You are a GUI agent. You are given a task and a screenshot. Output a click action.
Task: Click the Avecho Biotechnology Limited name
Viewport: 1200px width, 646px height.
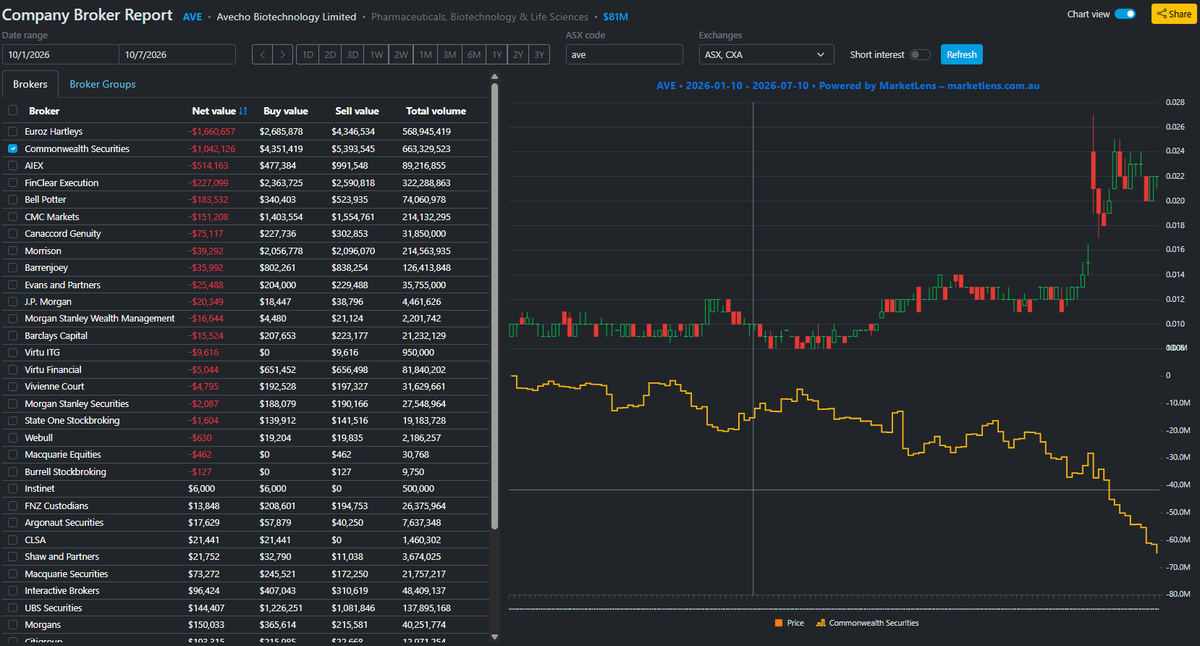coord(286,18)
